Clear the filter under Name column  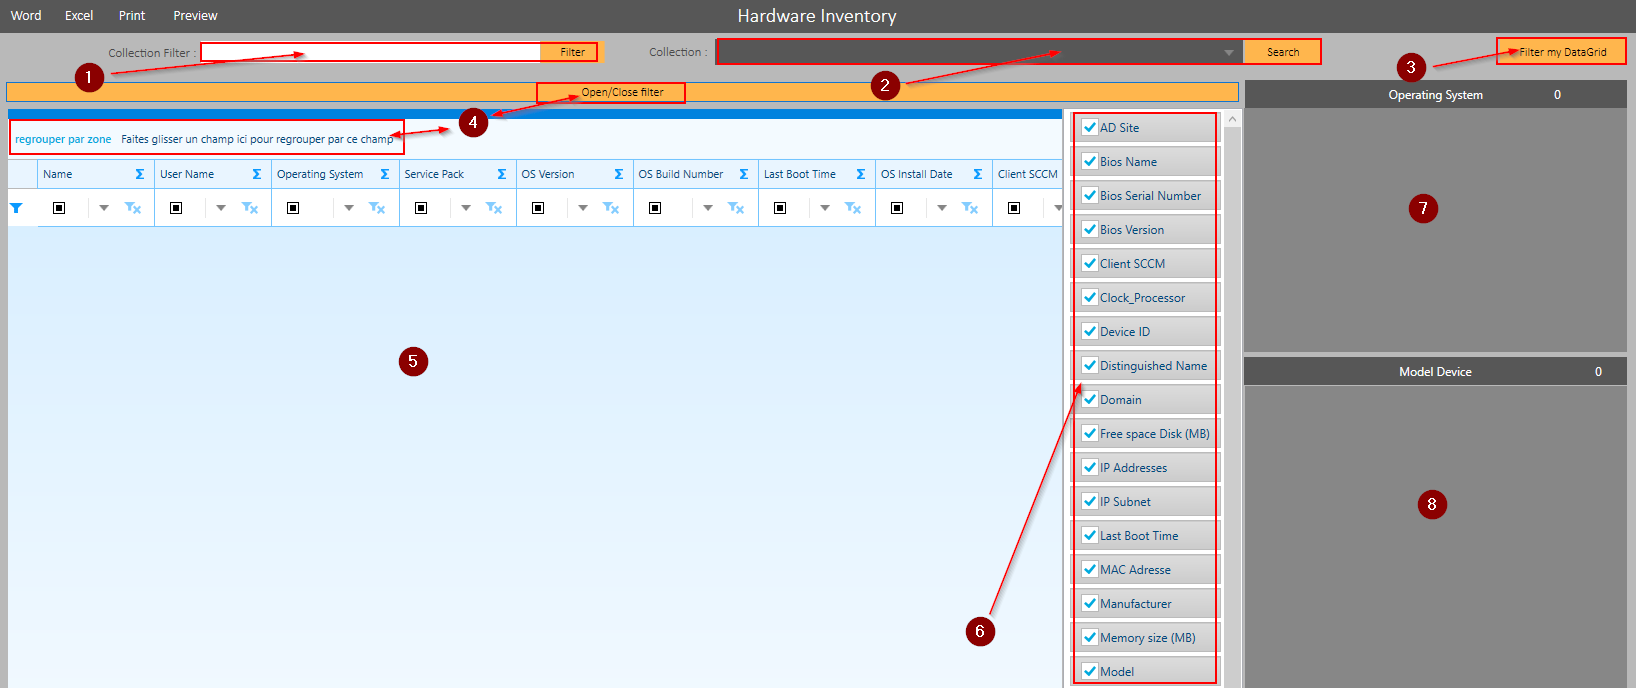tap(133, 208)
